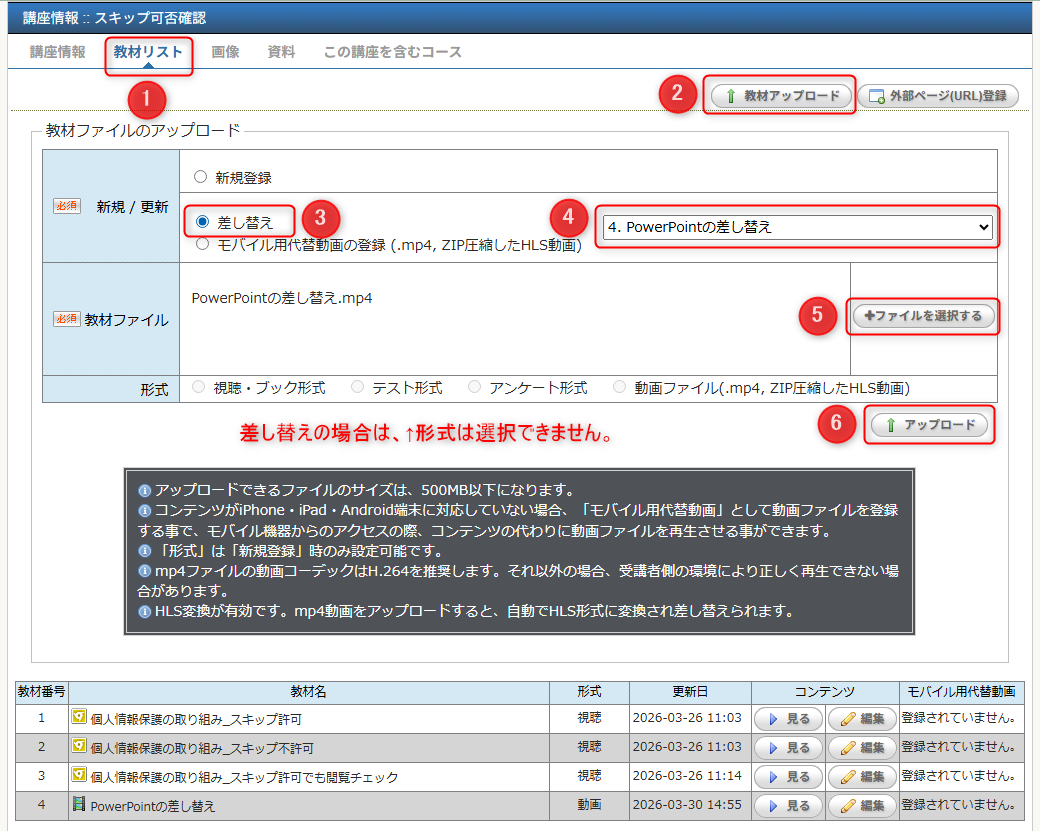Click the 教材アップロード button
Image resolution: width=1040 pixels, height=831 pixels.
click(x=779, y=96)
